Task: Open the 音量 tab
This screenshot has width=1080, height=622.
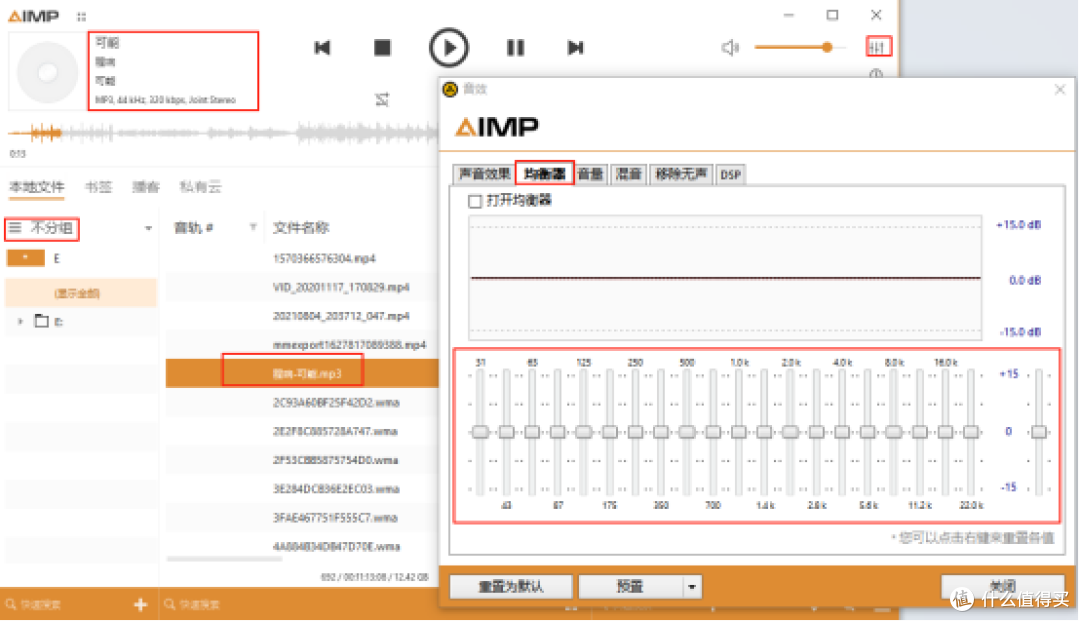Action: pos(590,174)
